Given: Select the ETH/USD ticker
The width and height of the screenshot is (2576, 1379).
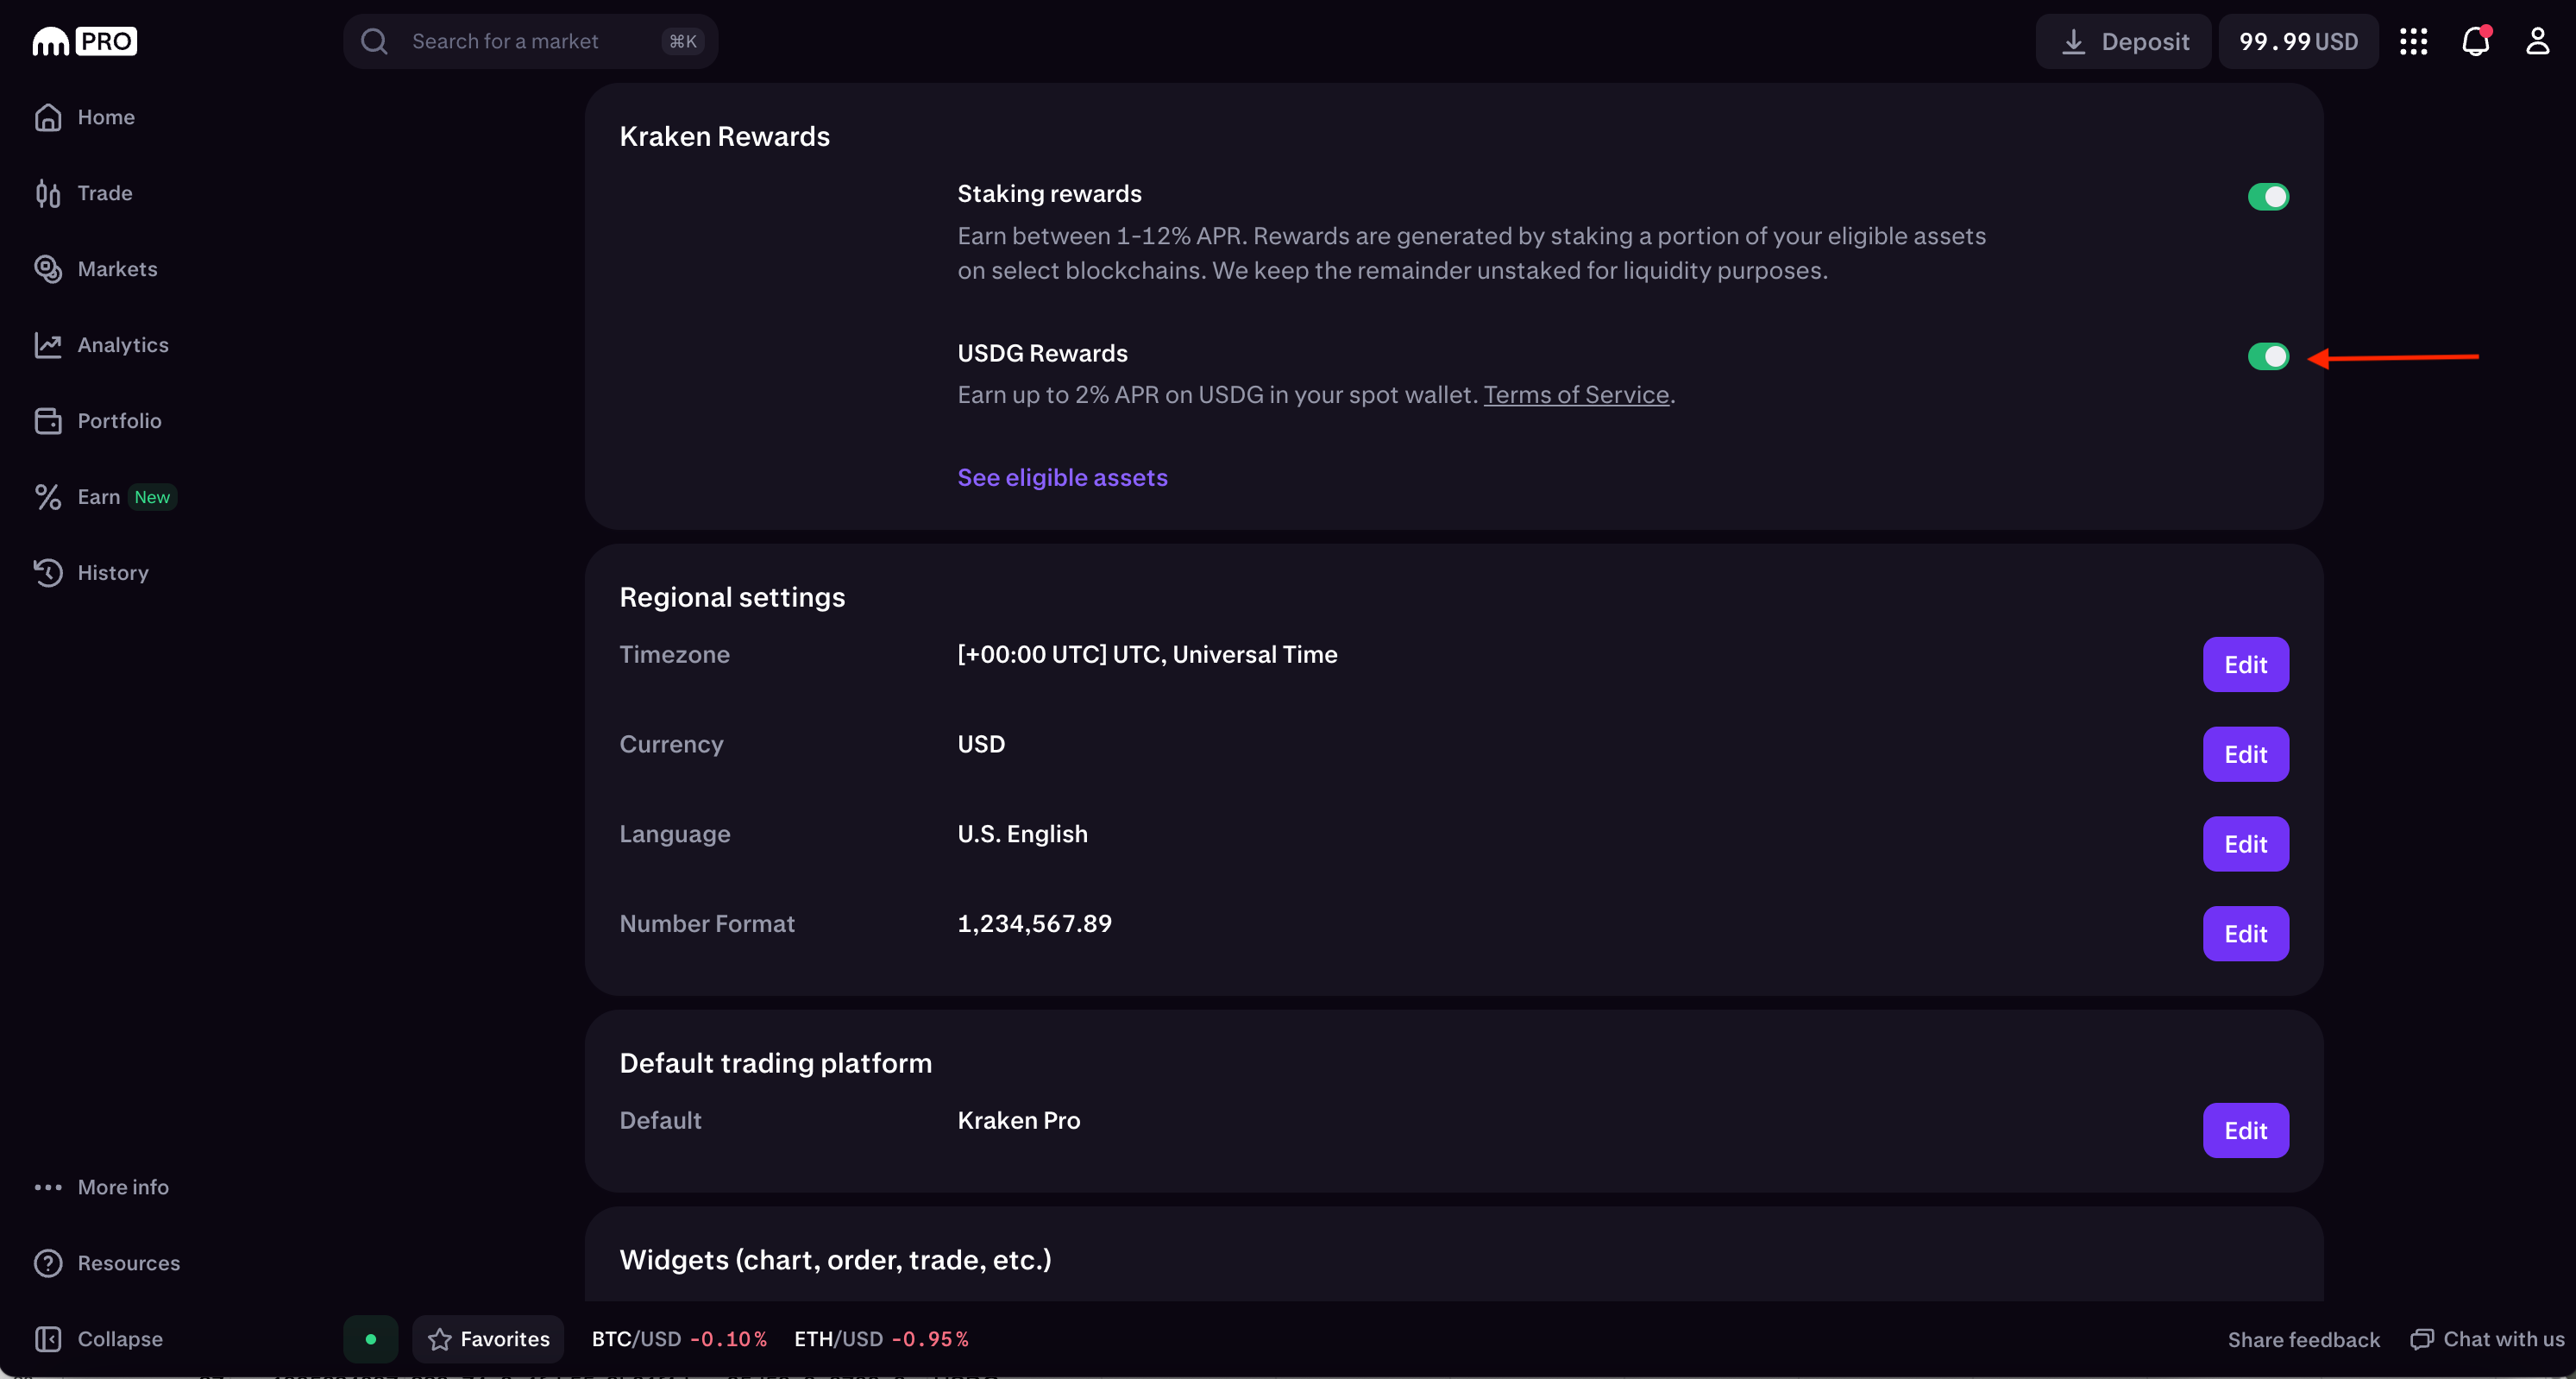Looking at the screenshot, I should click(x=881, y=1339).
